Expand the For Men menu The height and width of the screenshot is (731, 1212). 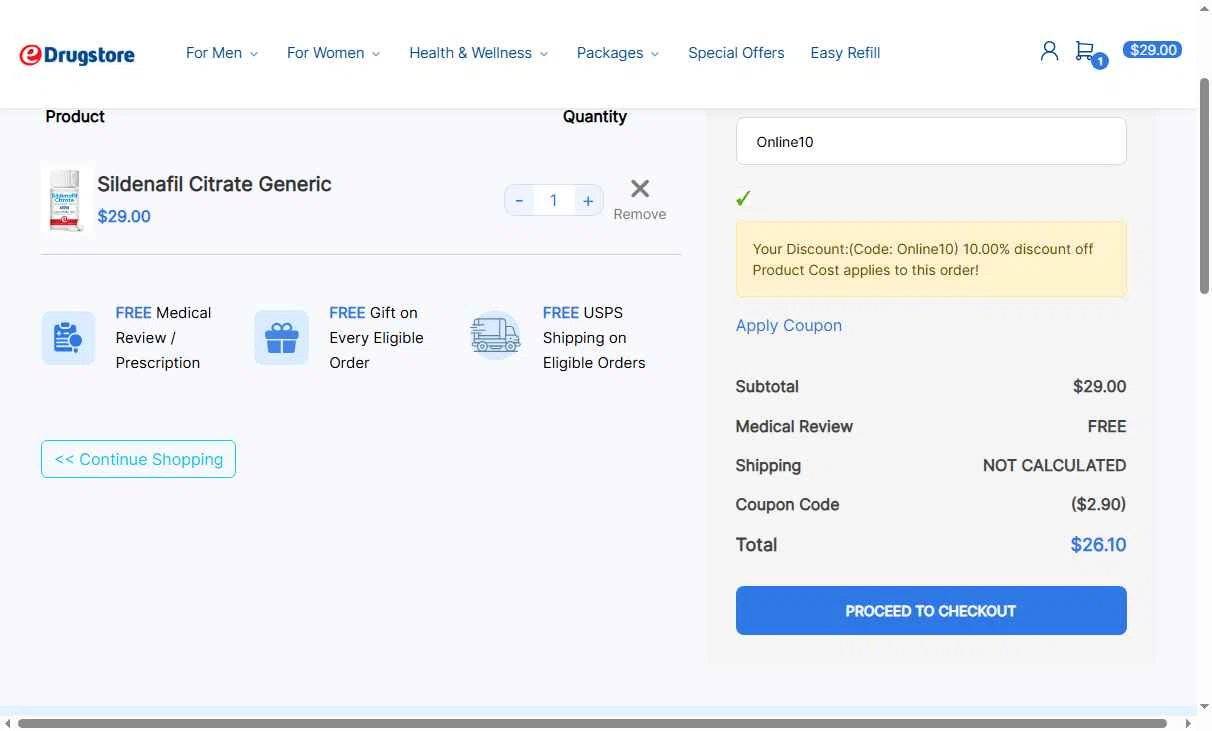click(222, 53)
